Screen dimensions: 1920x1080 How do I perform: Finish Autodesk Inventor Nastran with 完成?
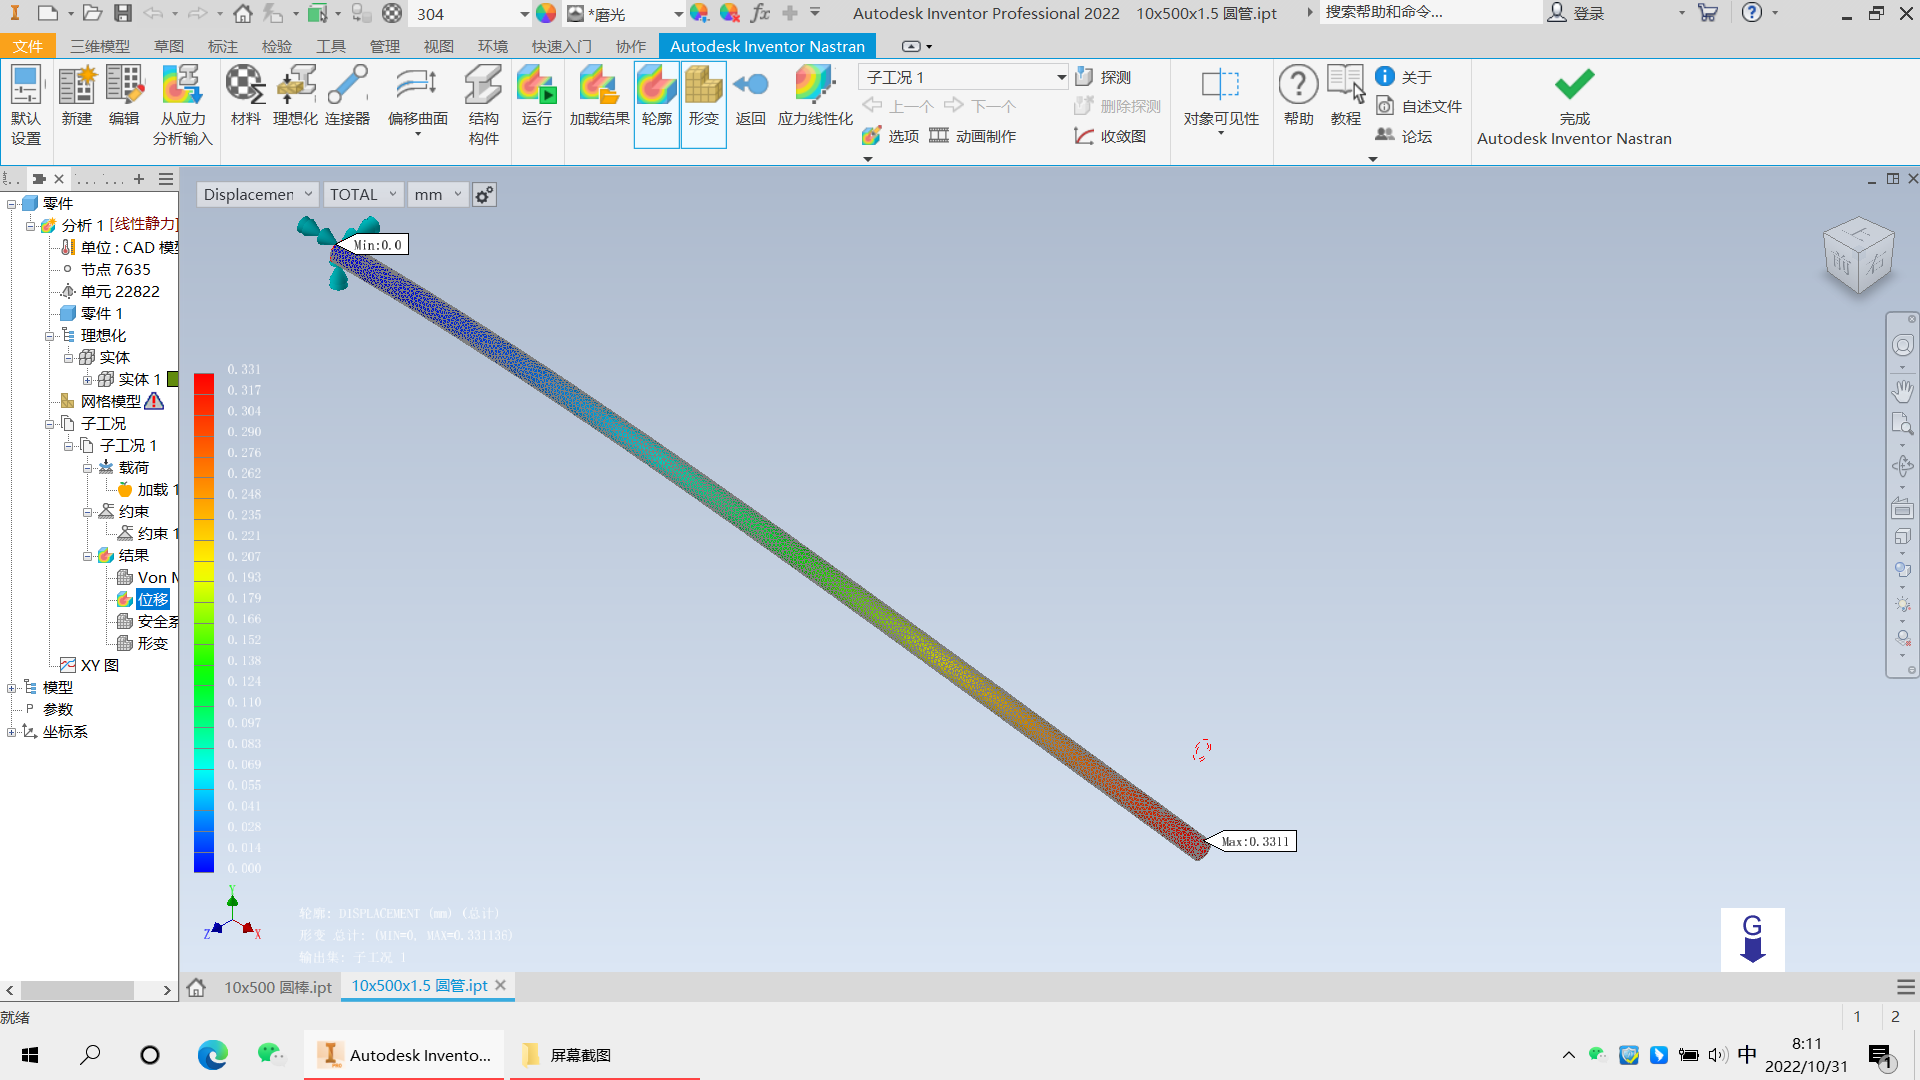(x=1574, y=106)
